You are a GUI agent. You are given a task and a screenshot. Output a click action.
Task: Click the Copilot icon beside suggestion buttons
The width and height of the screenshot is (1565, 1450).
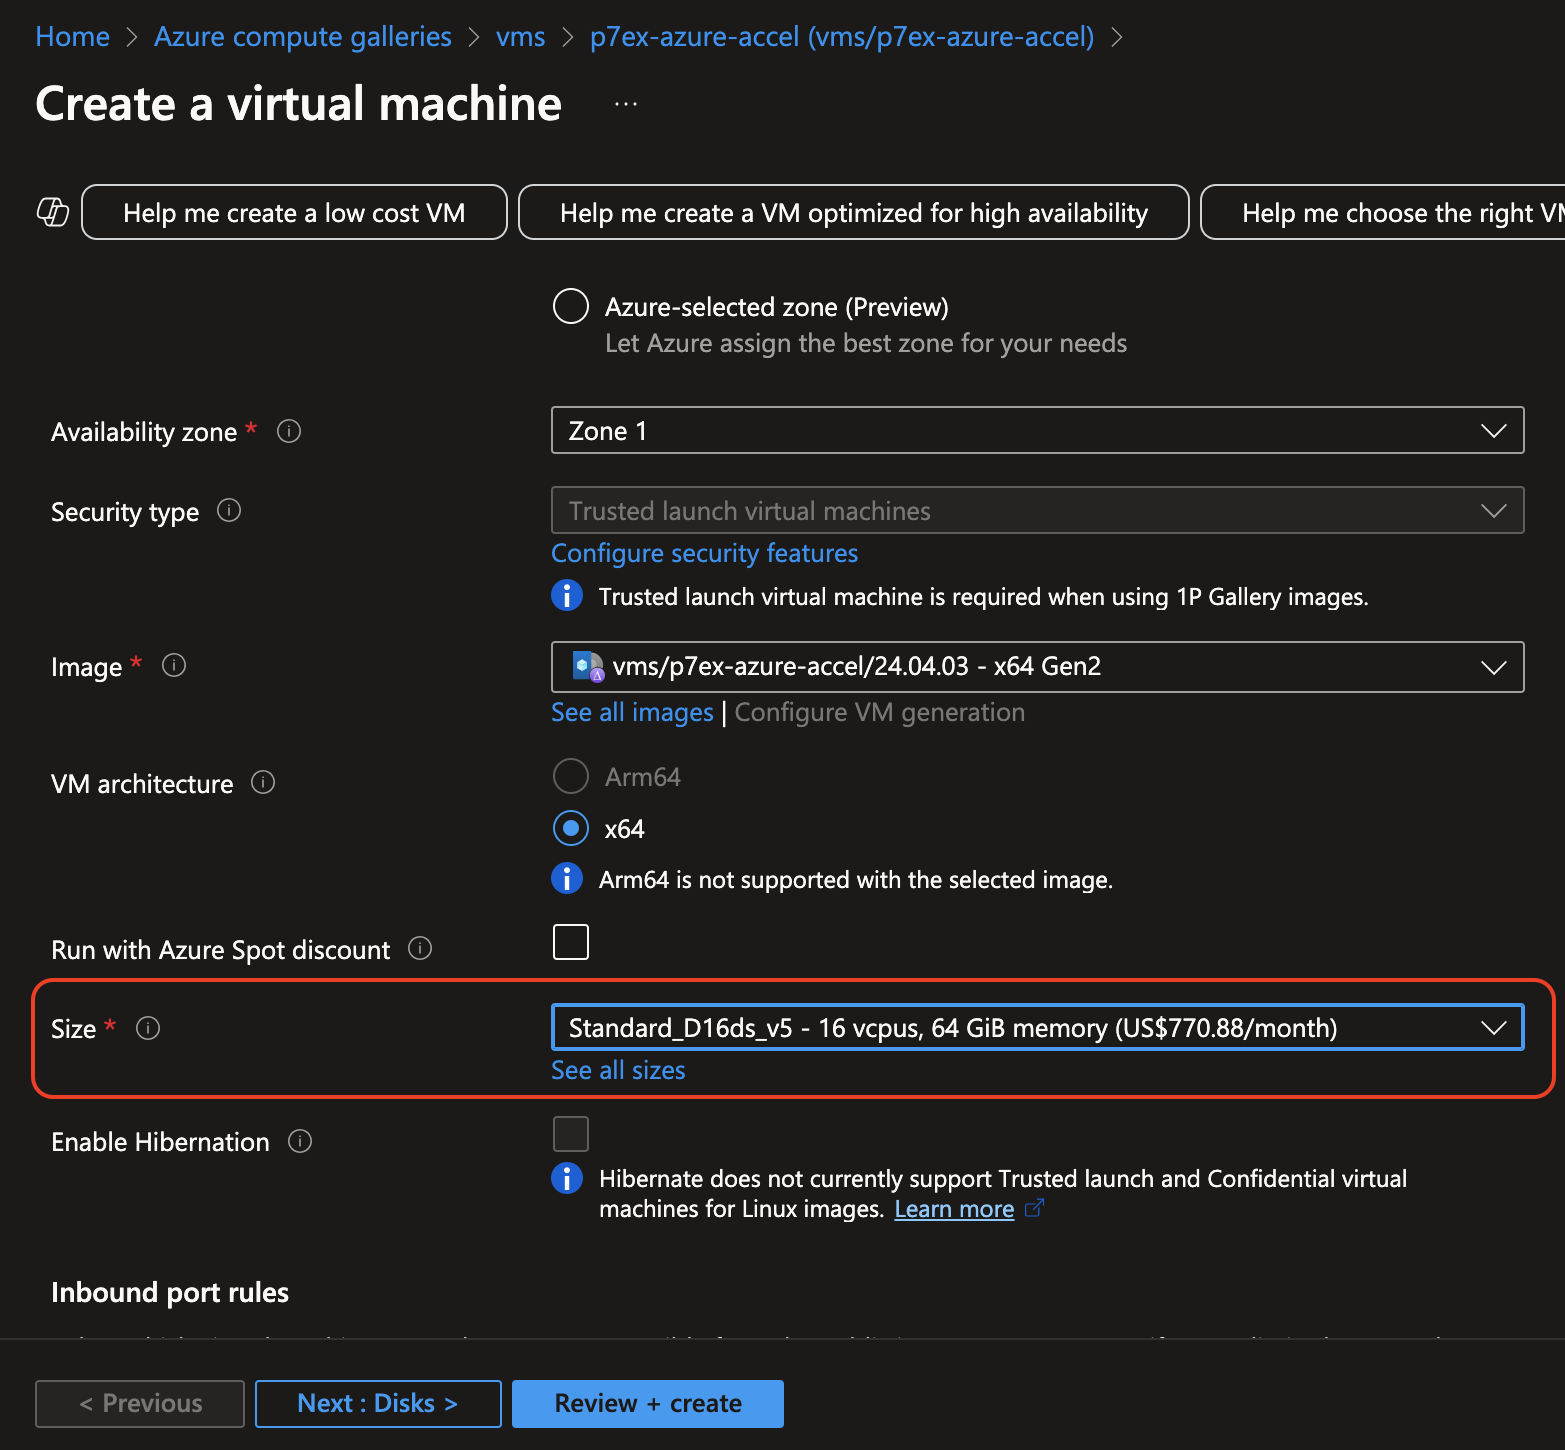click(x=53, y=212)
